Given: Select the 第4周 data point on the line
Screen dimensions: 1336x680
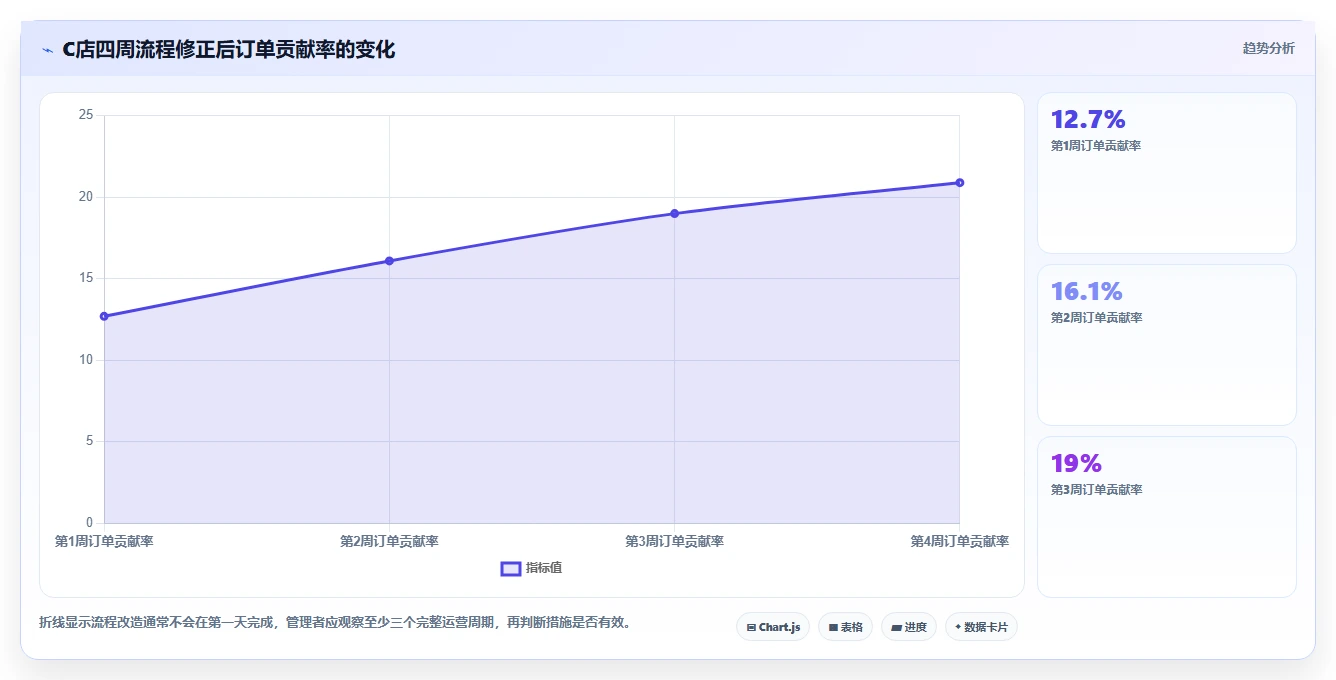Looking at the screenshot, I should coord(959,182).
